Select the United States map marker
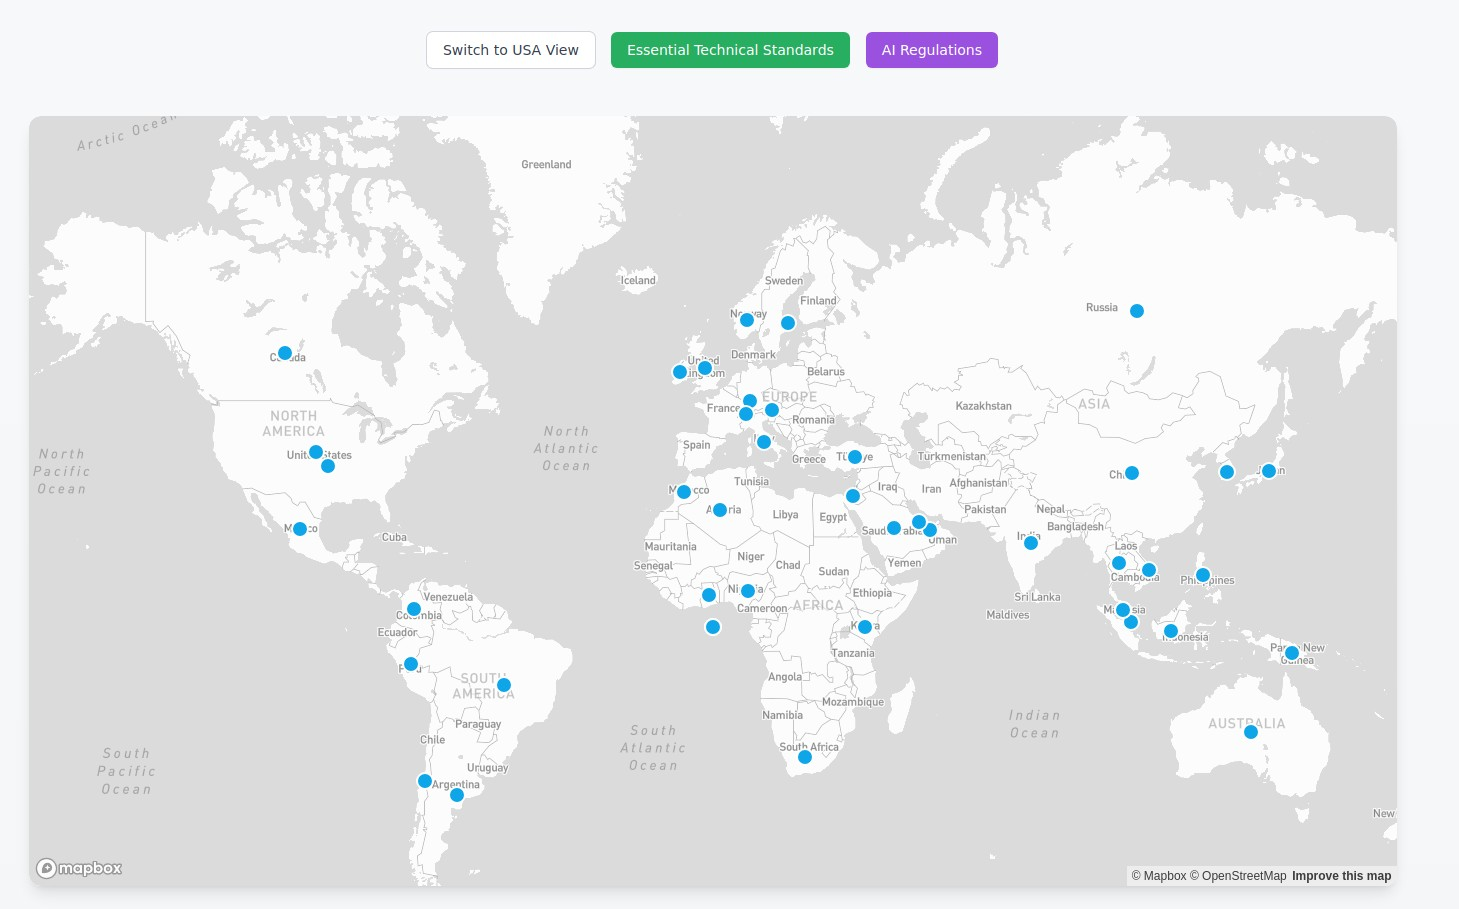 pos(316,451)
